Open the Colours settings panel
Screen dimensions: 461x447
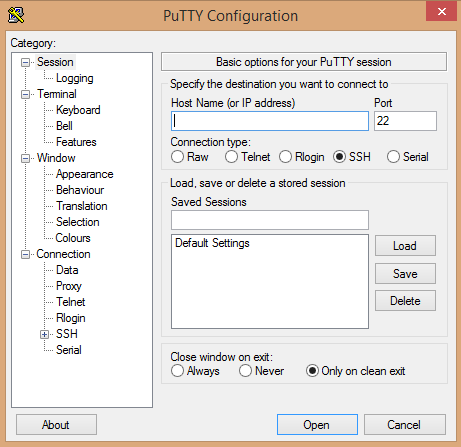point(73,238)
